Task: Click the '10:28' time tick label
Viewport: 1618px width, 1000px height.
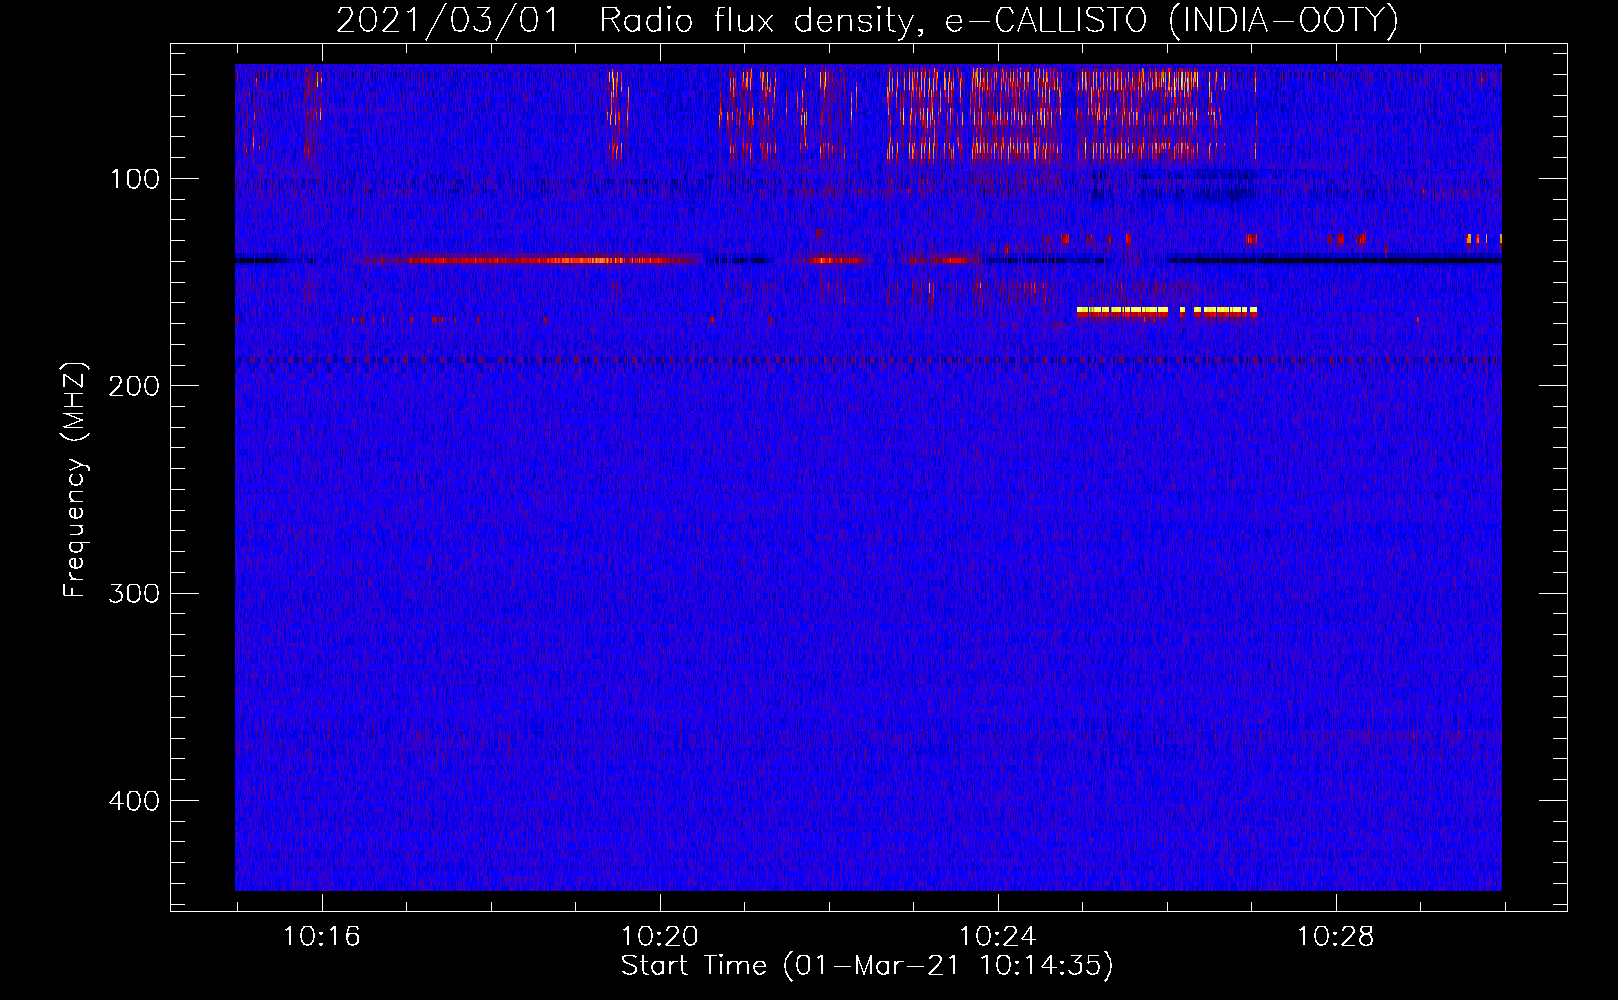Action: [x=1336, y=937]
